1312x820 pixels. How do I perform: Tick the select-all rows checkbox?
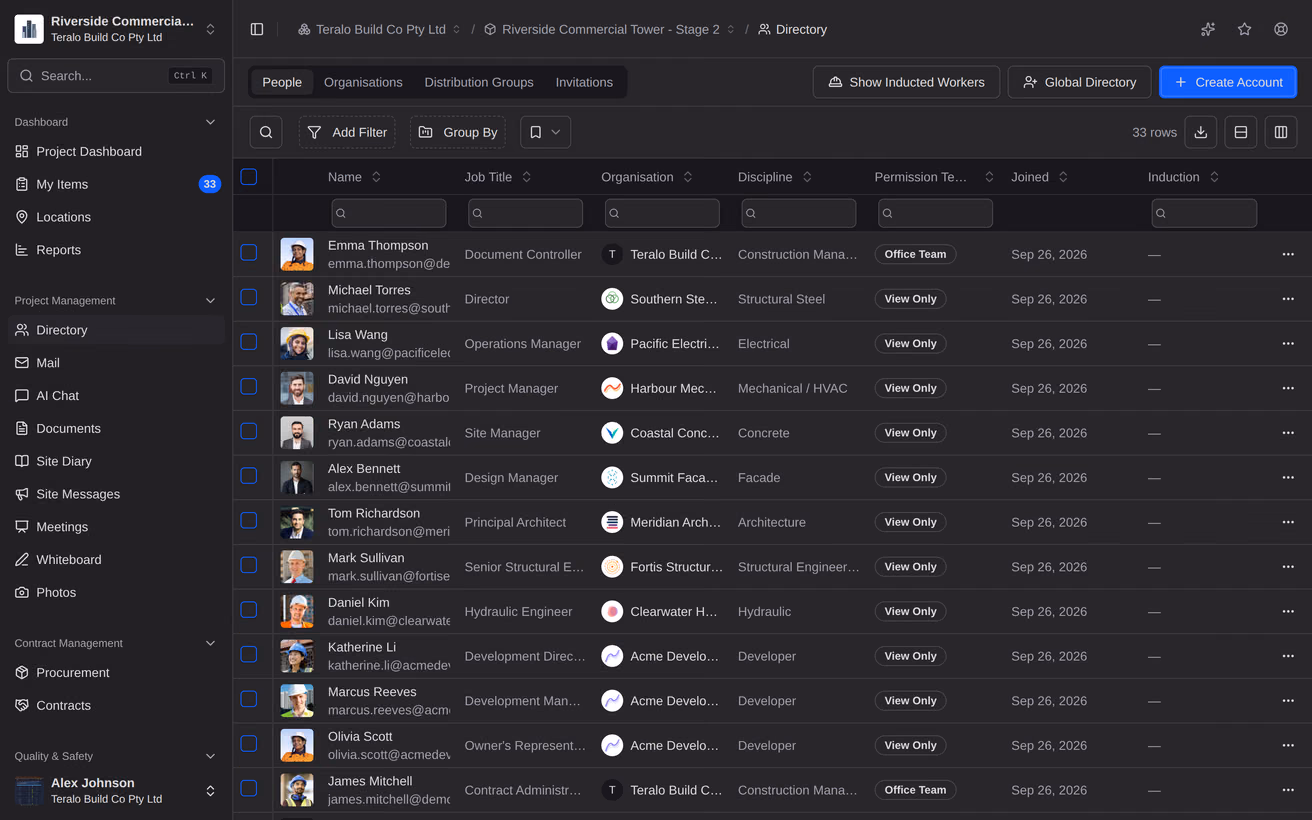point(249,177)
